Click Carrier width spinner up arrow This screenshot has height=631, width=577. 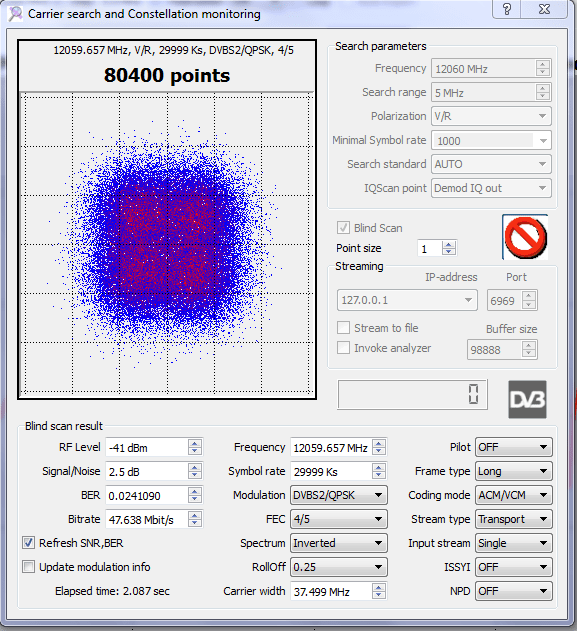(x=379, y=588)
